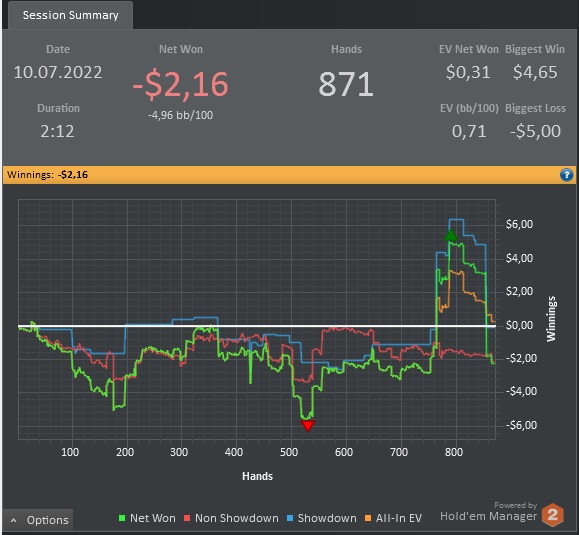Click the duration value 2:12

click(x=57, y=131)
